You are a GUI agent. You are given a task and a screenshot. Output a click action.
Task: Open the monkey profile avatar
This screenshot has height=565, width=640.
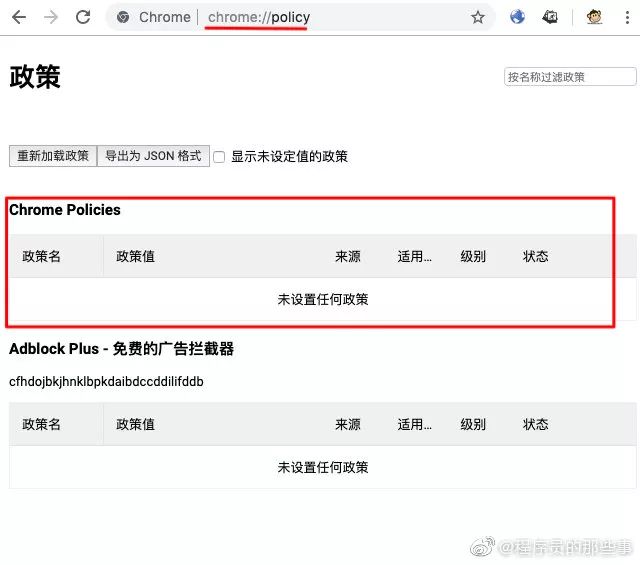pyautogui.click(x=594, y=17)
